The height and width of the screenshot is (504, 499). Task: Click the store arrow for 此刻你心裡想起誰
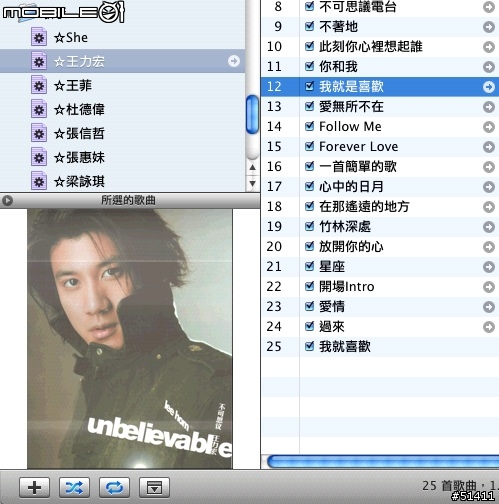click(x=489, y=47)
